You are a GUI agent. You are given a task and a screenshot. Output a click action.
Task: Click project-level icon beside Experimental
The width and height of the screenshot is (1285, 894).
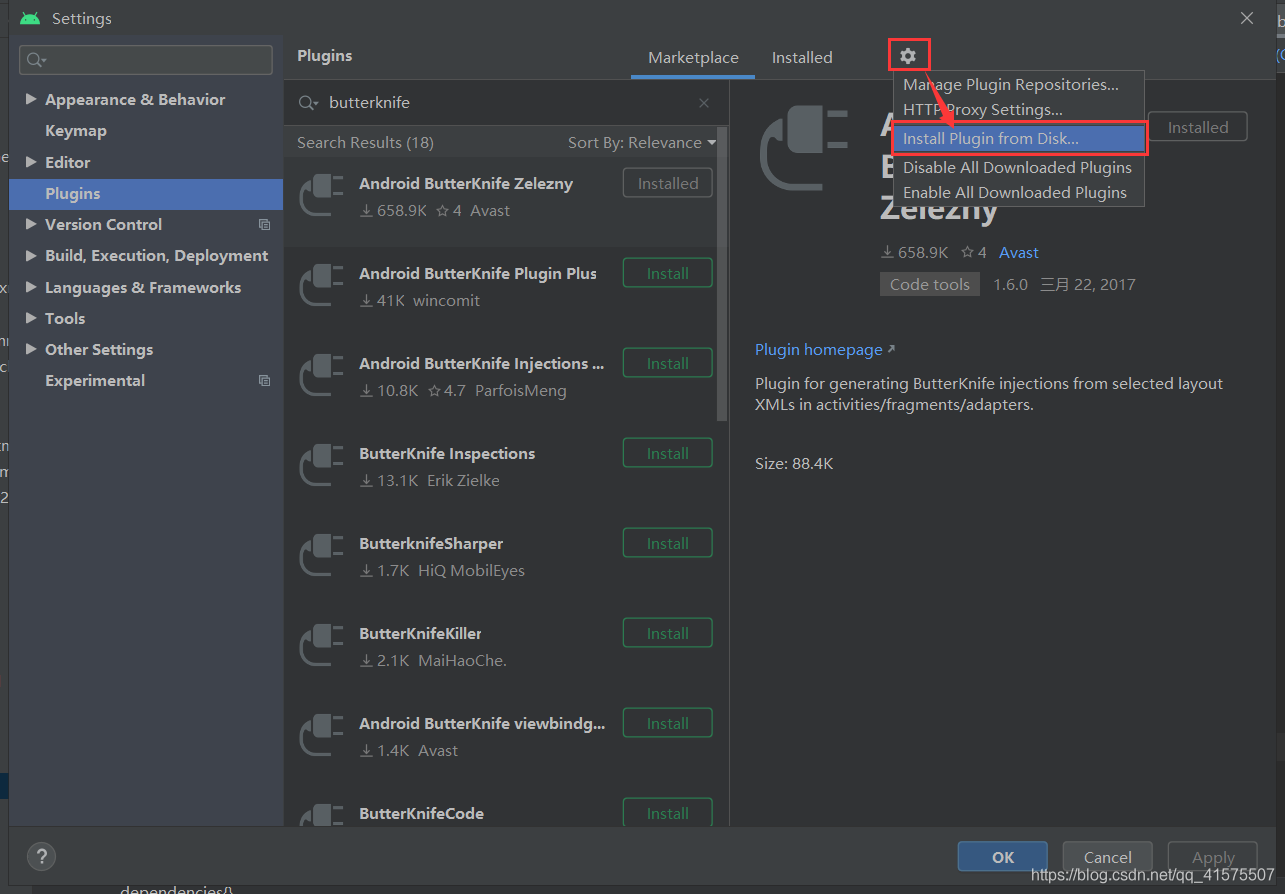click(x=264, y=381)
